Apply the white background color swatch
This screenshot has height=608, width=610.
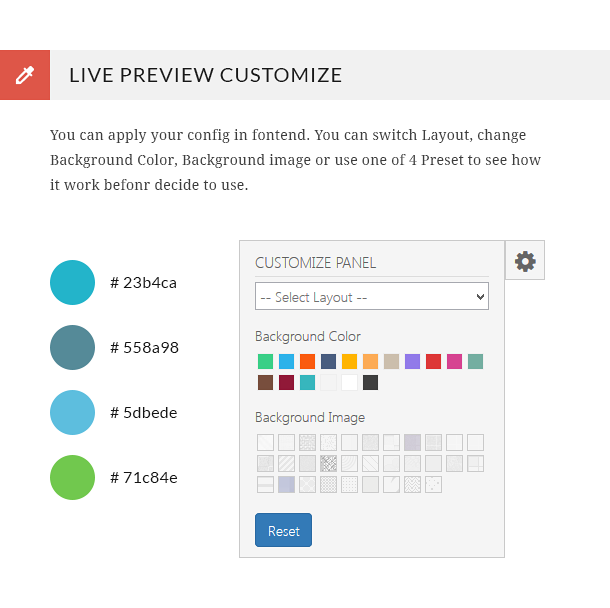[349, 382]
